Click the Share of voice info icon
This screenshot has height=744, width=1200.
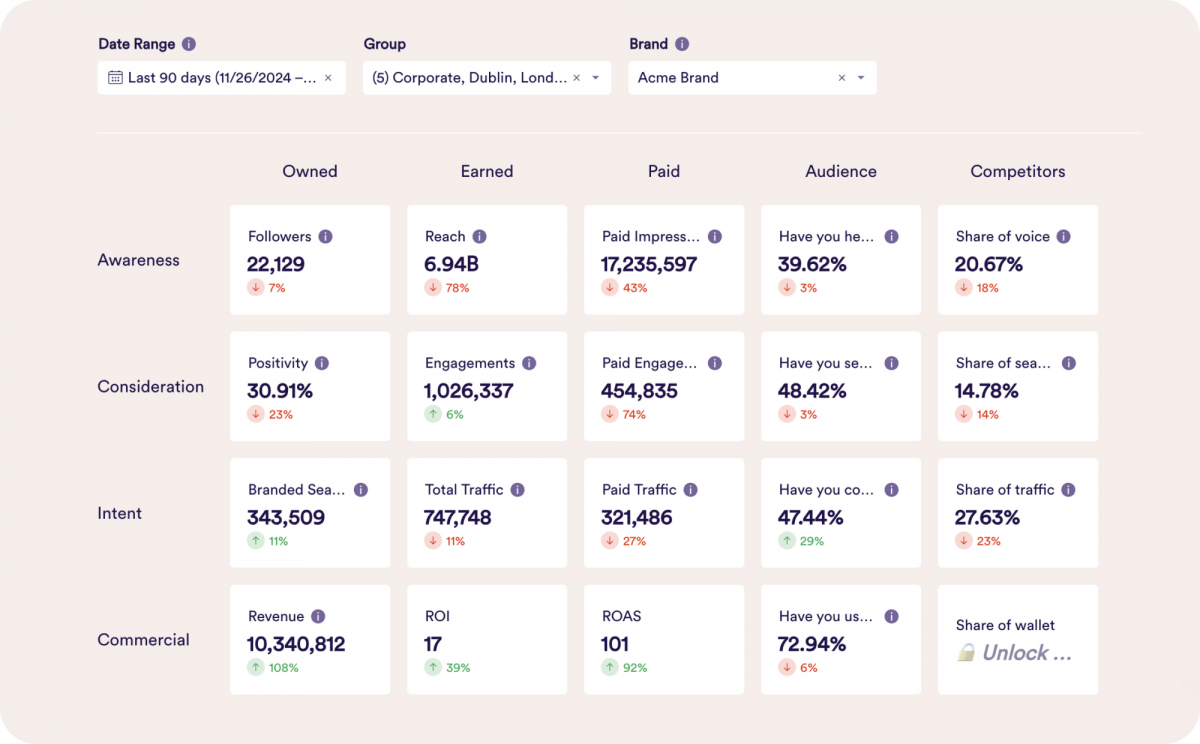tap(1064, 237)
